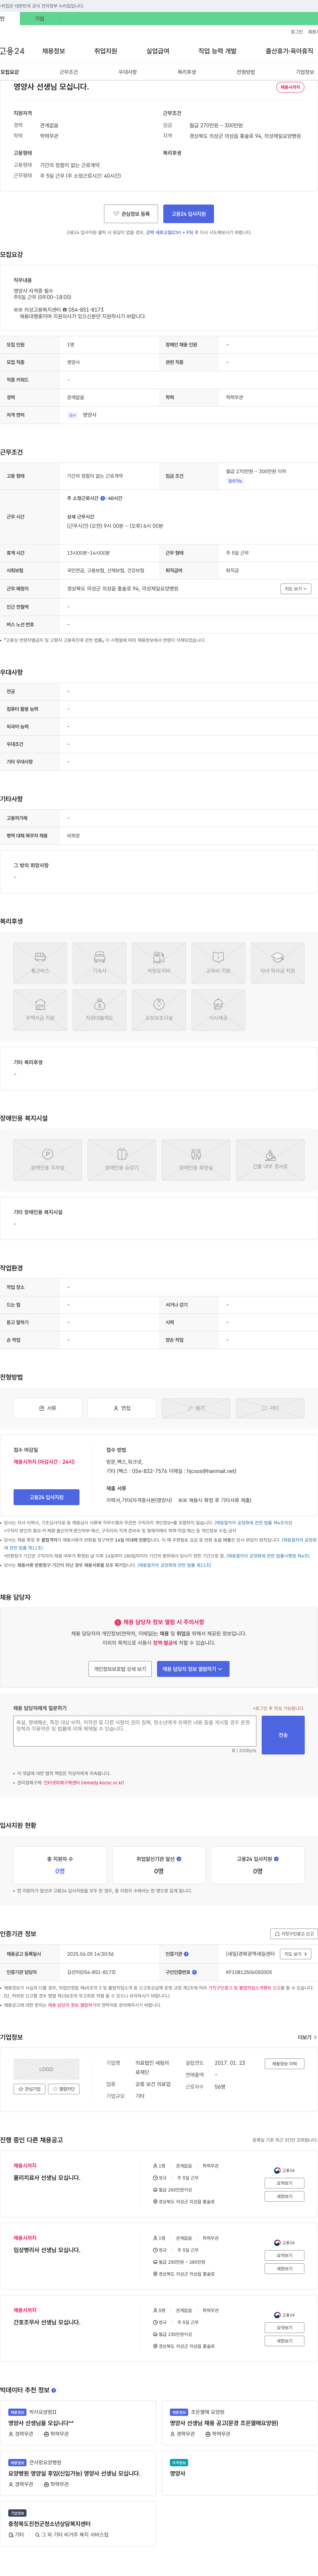Open the 채용정보 menu

[53, 51]
